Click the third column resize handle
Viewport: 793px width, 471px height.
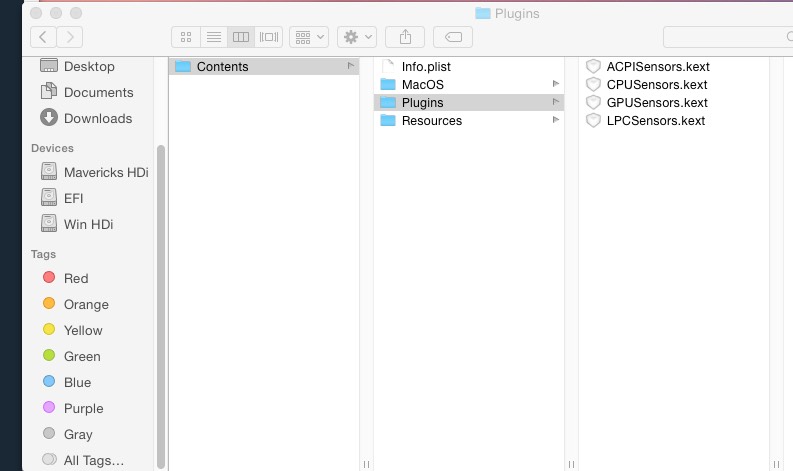pos(776,464)
